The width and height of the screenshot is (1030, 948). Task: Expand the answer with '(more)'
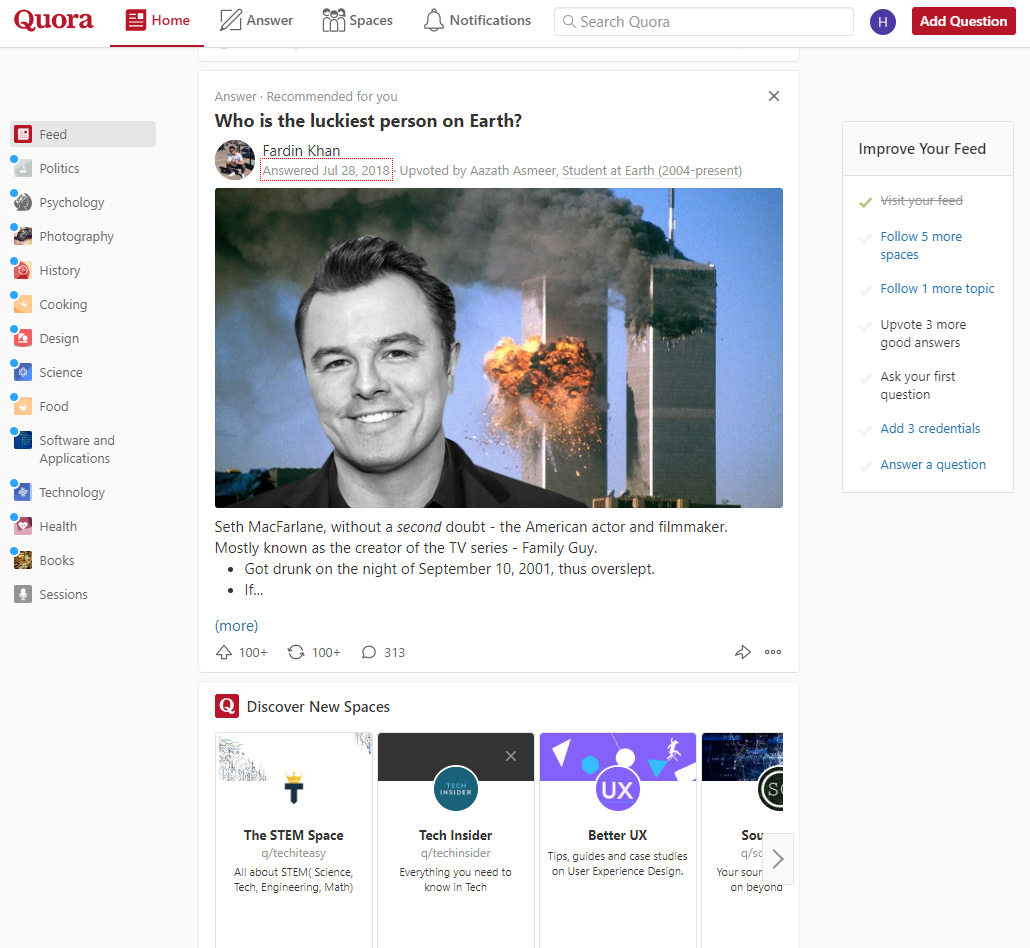coord(236,625)
